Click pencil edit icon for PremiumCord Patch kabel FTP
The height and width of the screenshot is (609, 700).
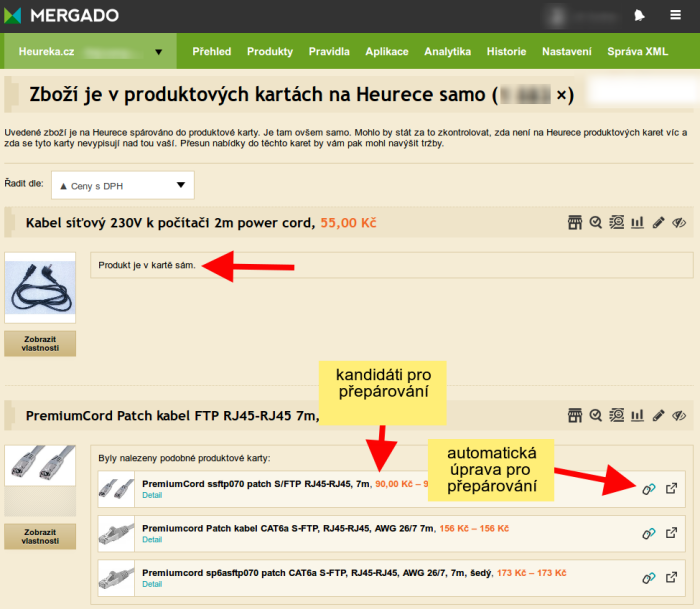tap(658, 416)
